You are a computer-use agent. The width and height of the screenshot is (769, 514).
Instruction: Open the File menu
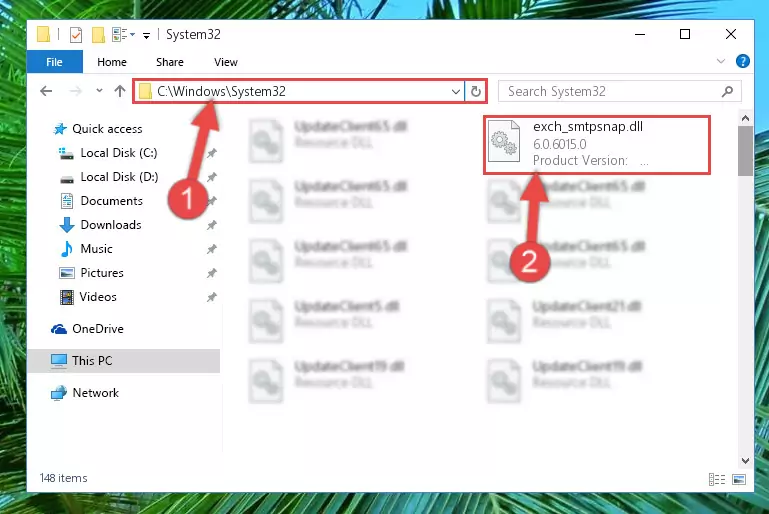(x=54, y=62)
